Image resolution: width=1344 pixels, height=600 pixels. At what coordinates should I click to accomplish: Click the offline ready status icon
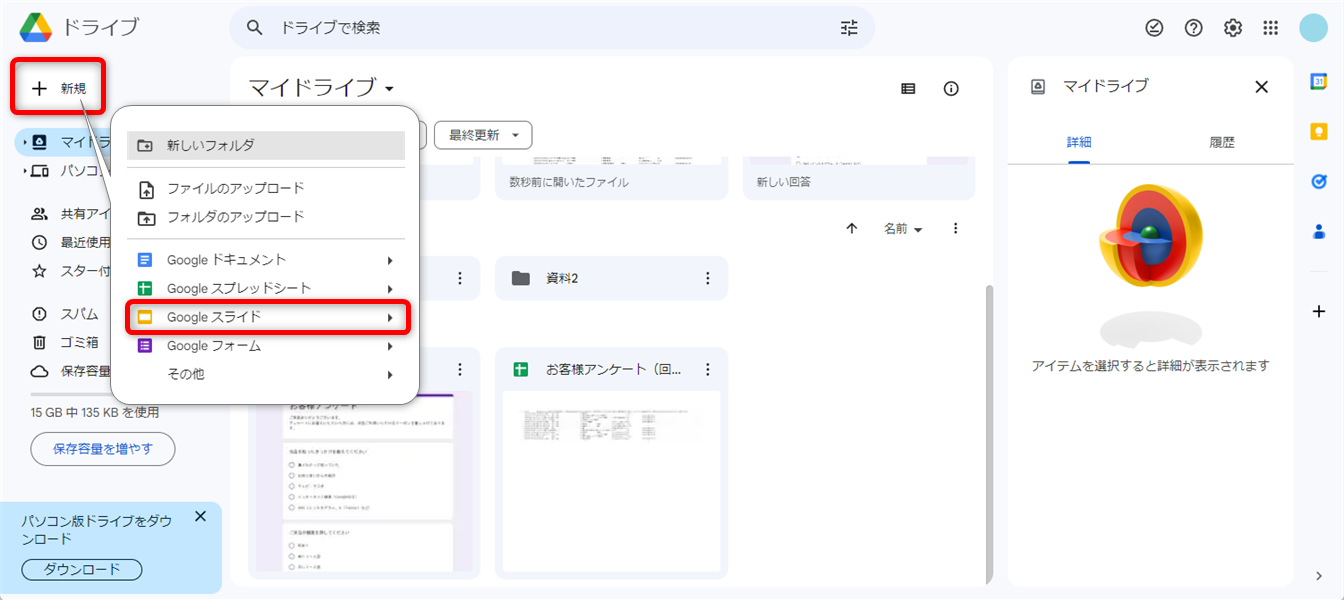coord(1154,28)
